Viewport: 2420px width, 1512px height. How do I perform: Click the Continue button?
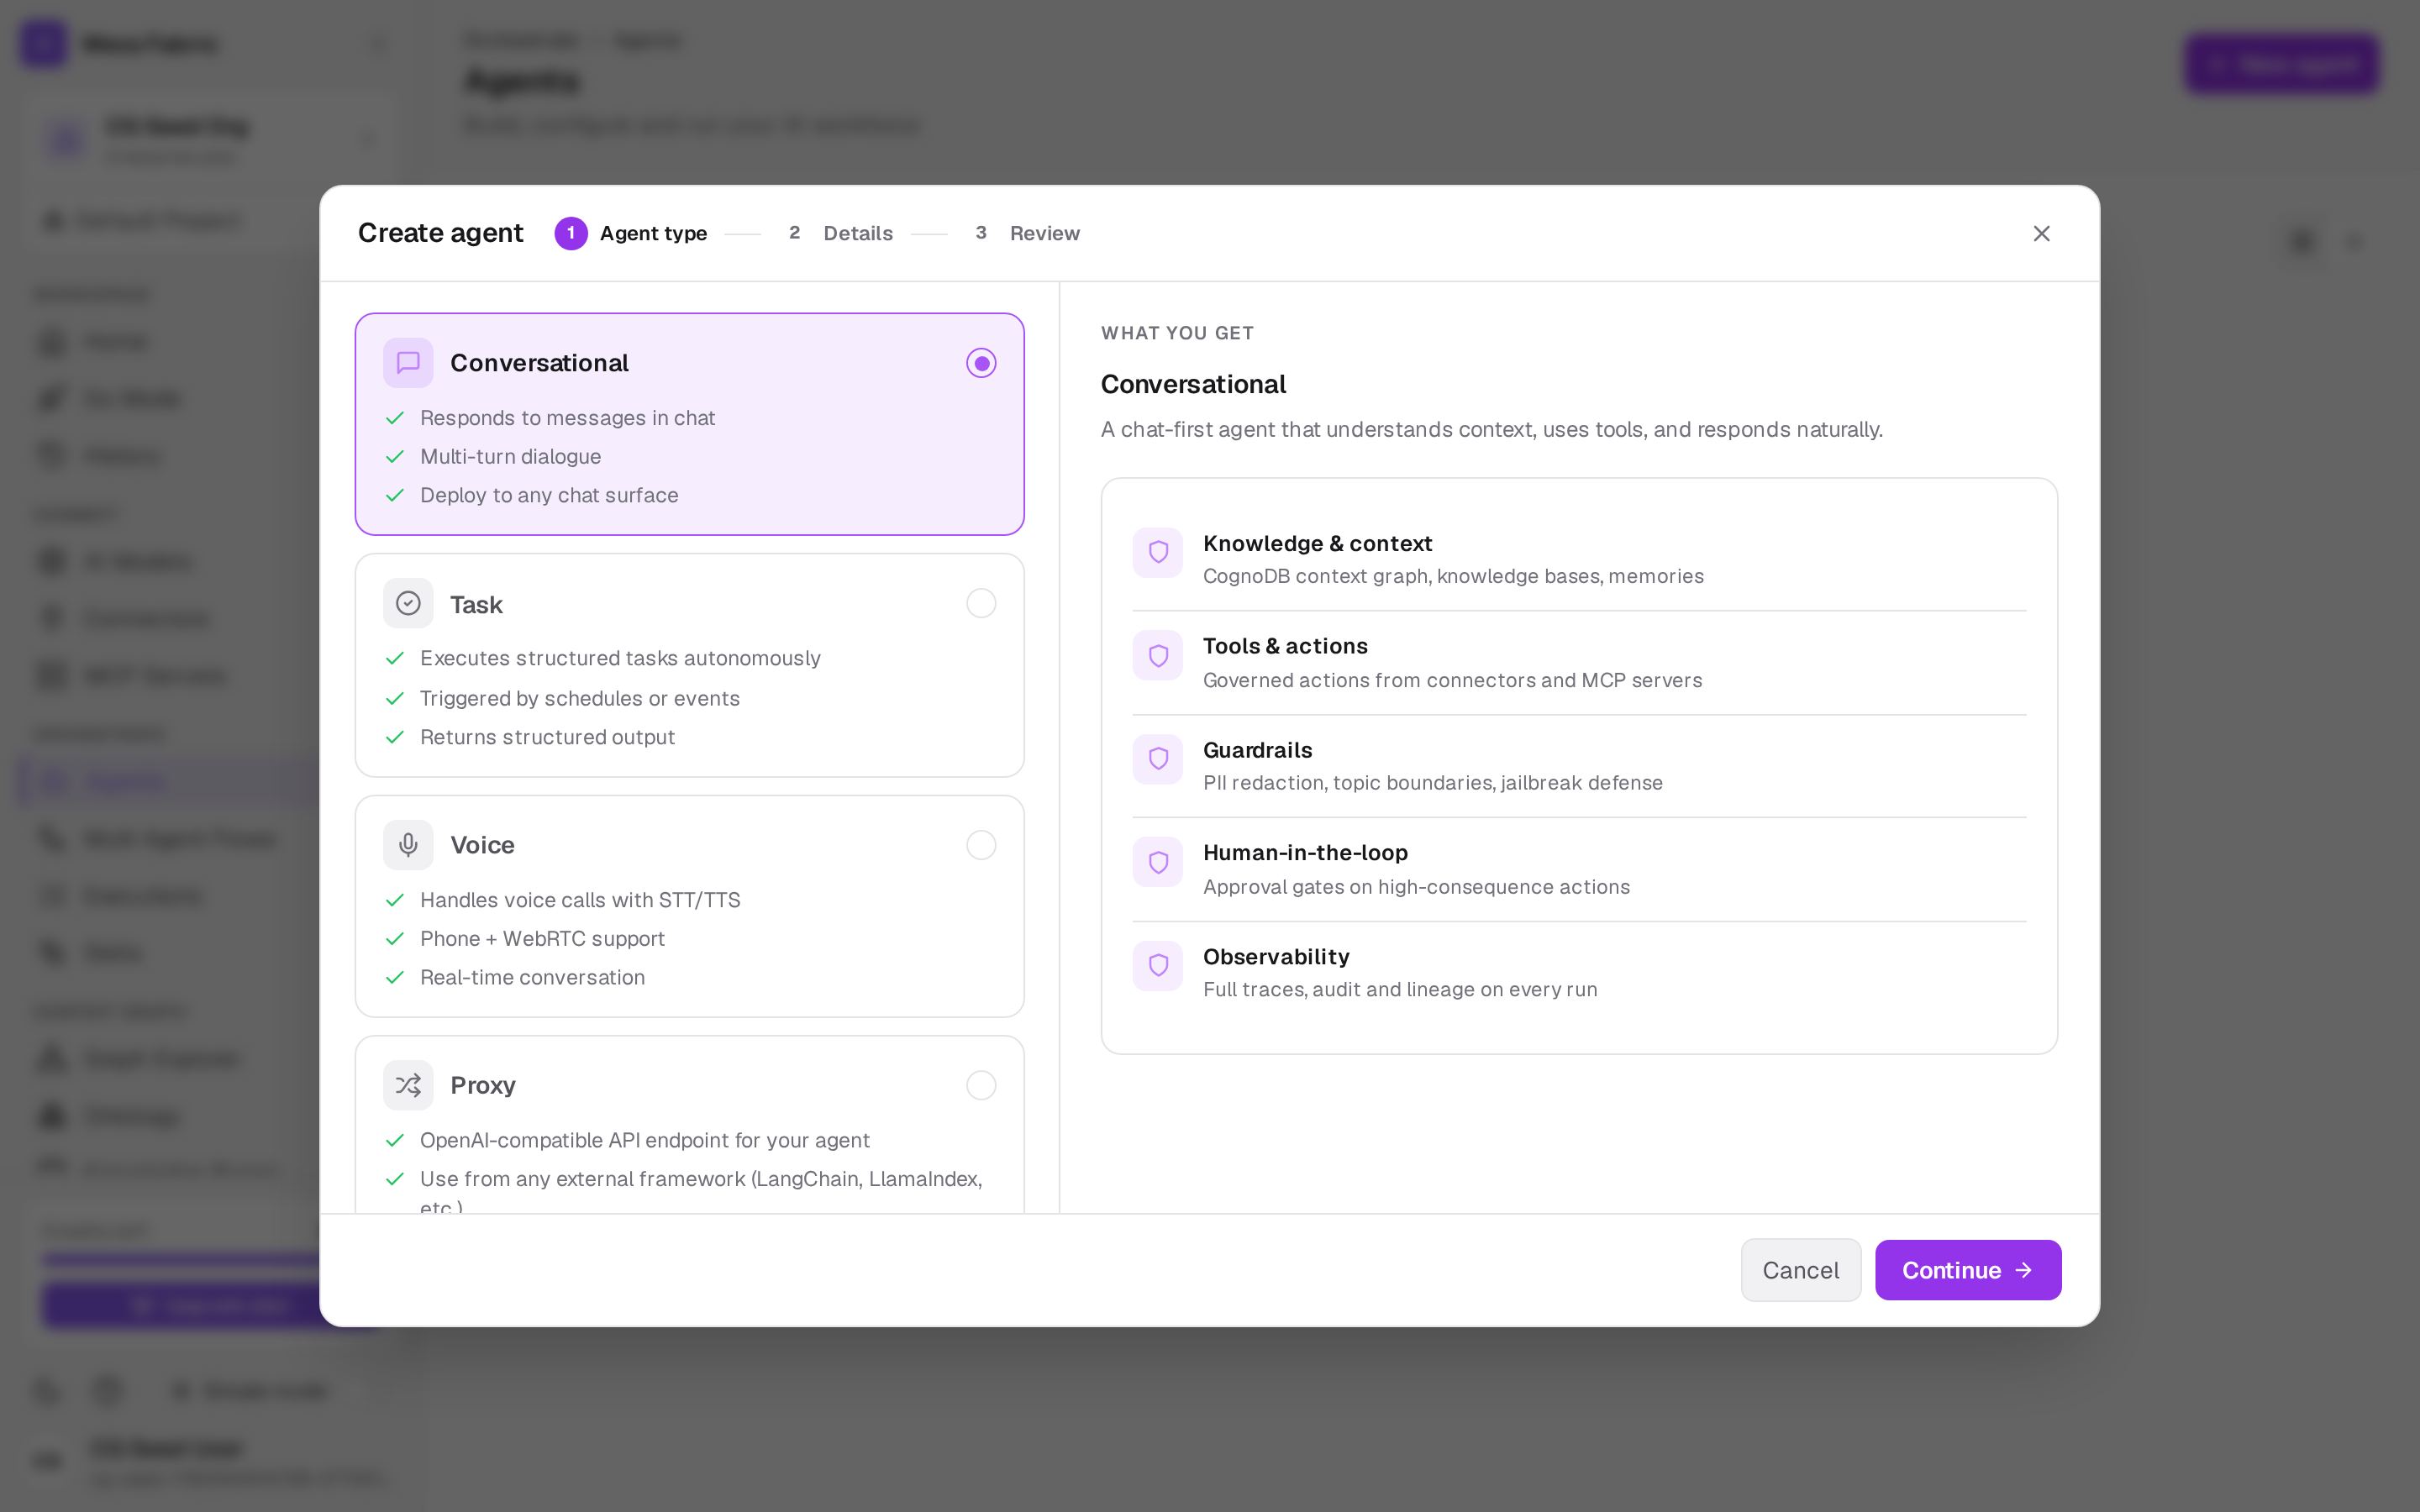1967,1270
